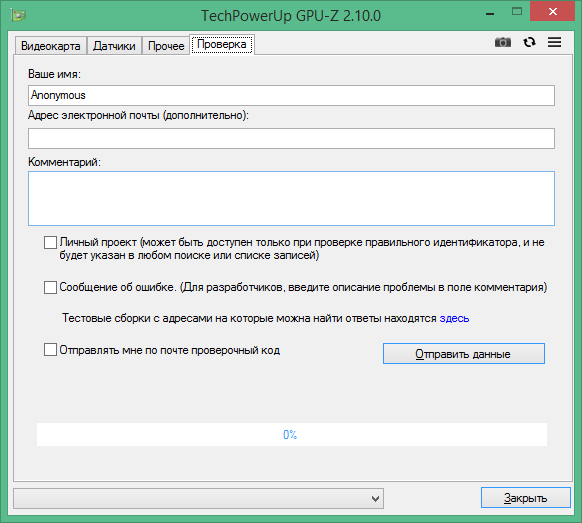This screenshot has width=582, height=523.
Task: Click the Закрыть button
Action: tap(526, 497)
